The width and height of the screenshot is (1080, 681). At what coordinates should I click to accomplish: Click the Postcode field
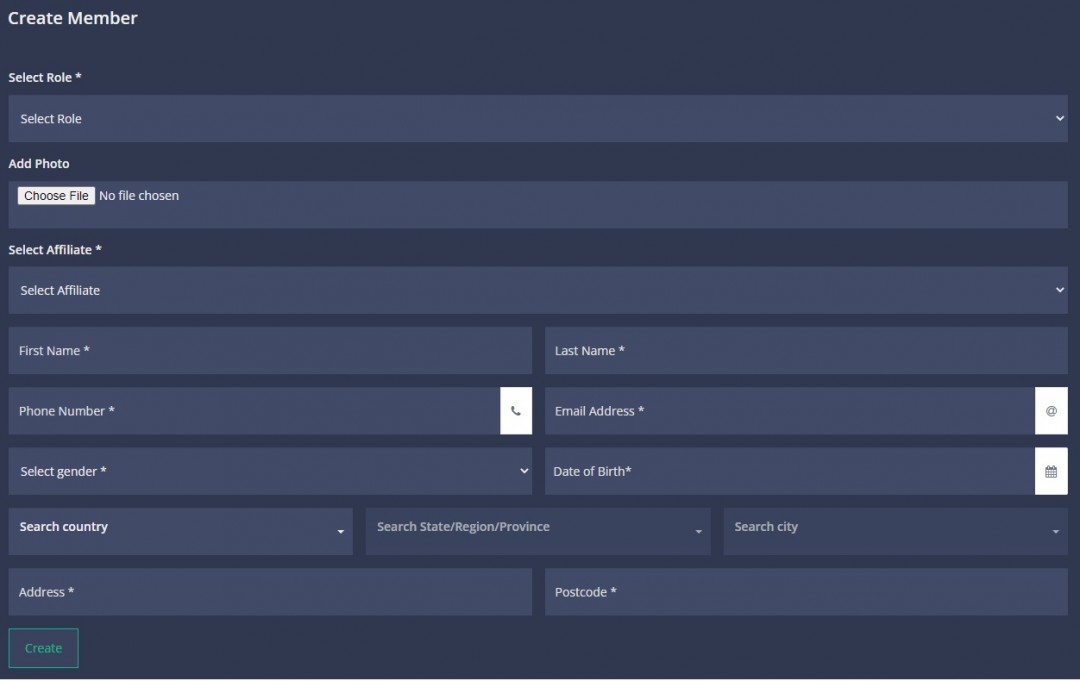click(806, 592)
